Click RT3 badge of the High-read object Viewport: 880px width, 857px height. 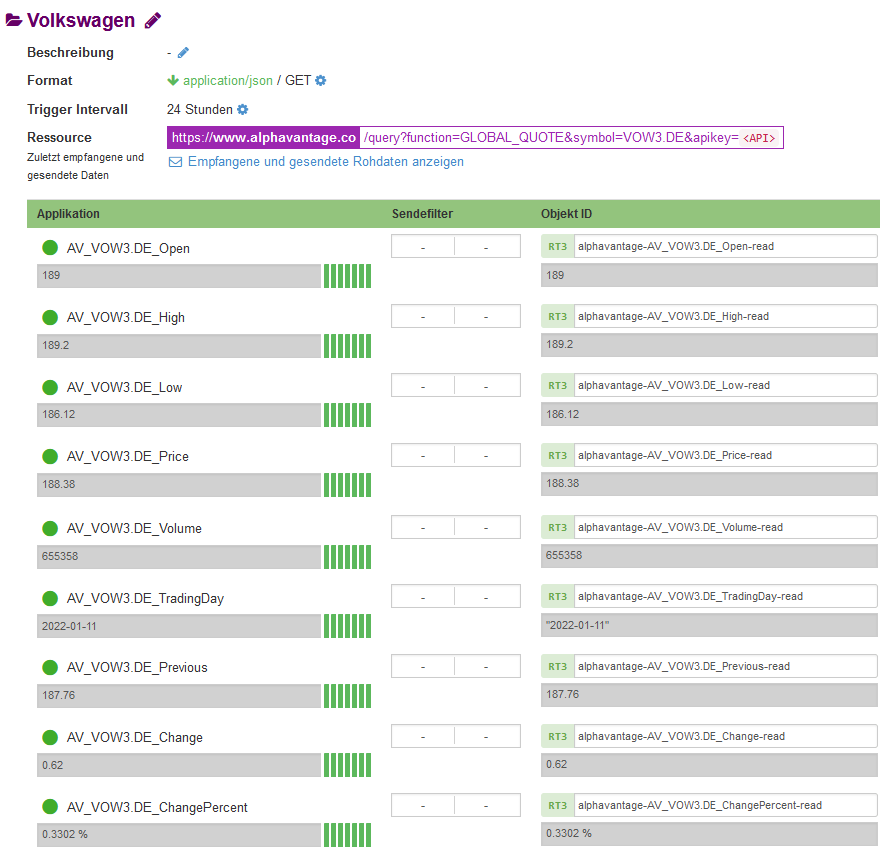click(557, 317)
